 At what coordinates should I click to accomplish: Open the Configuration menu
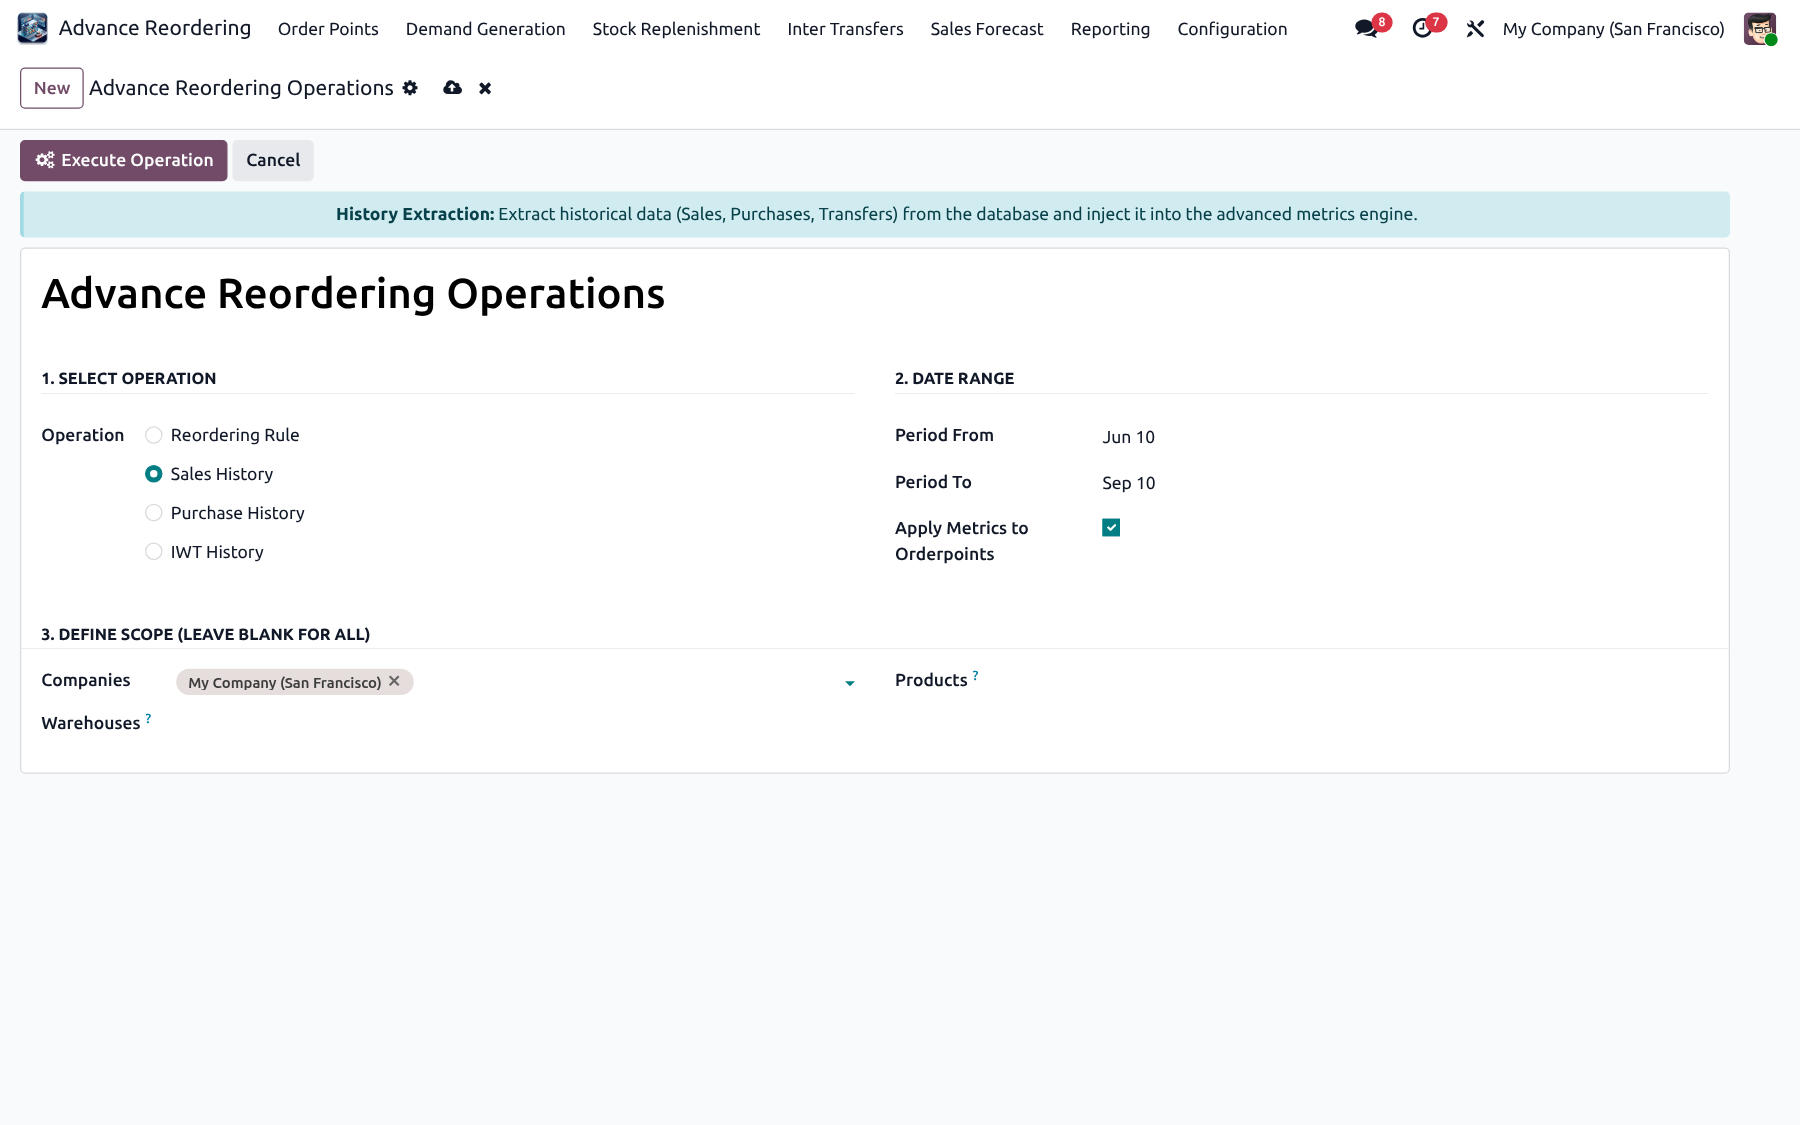(x=1232, y=29)
